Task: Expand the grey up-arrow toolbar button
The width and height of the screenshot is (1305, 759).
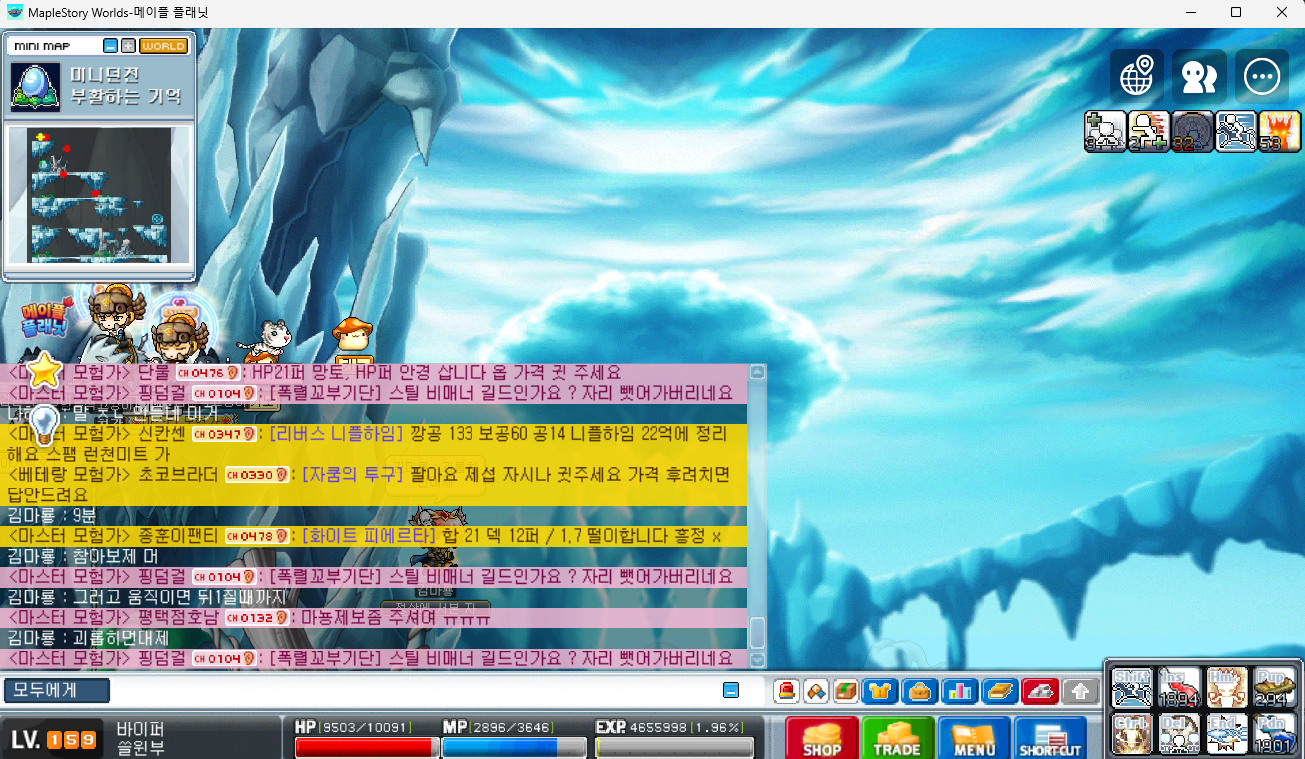Action: click(1080, 691)
